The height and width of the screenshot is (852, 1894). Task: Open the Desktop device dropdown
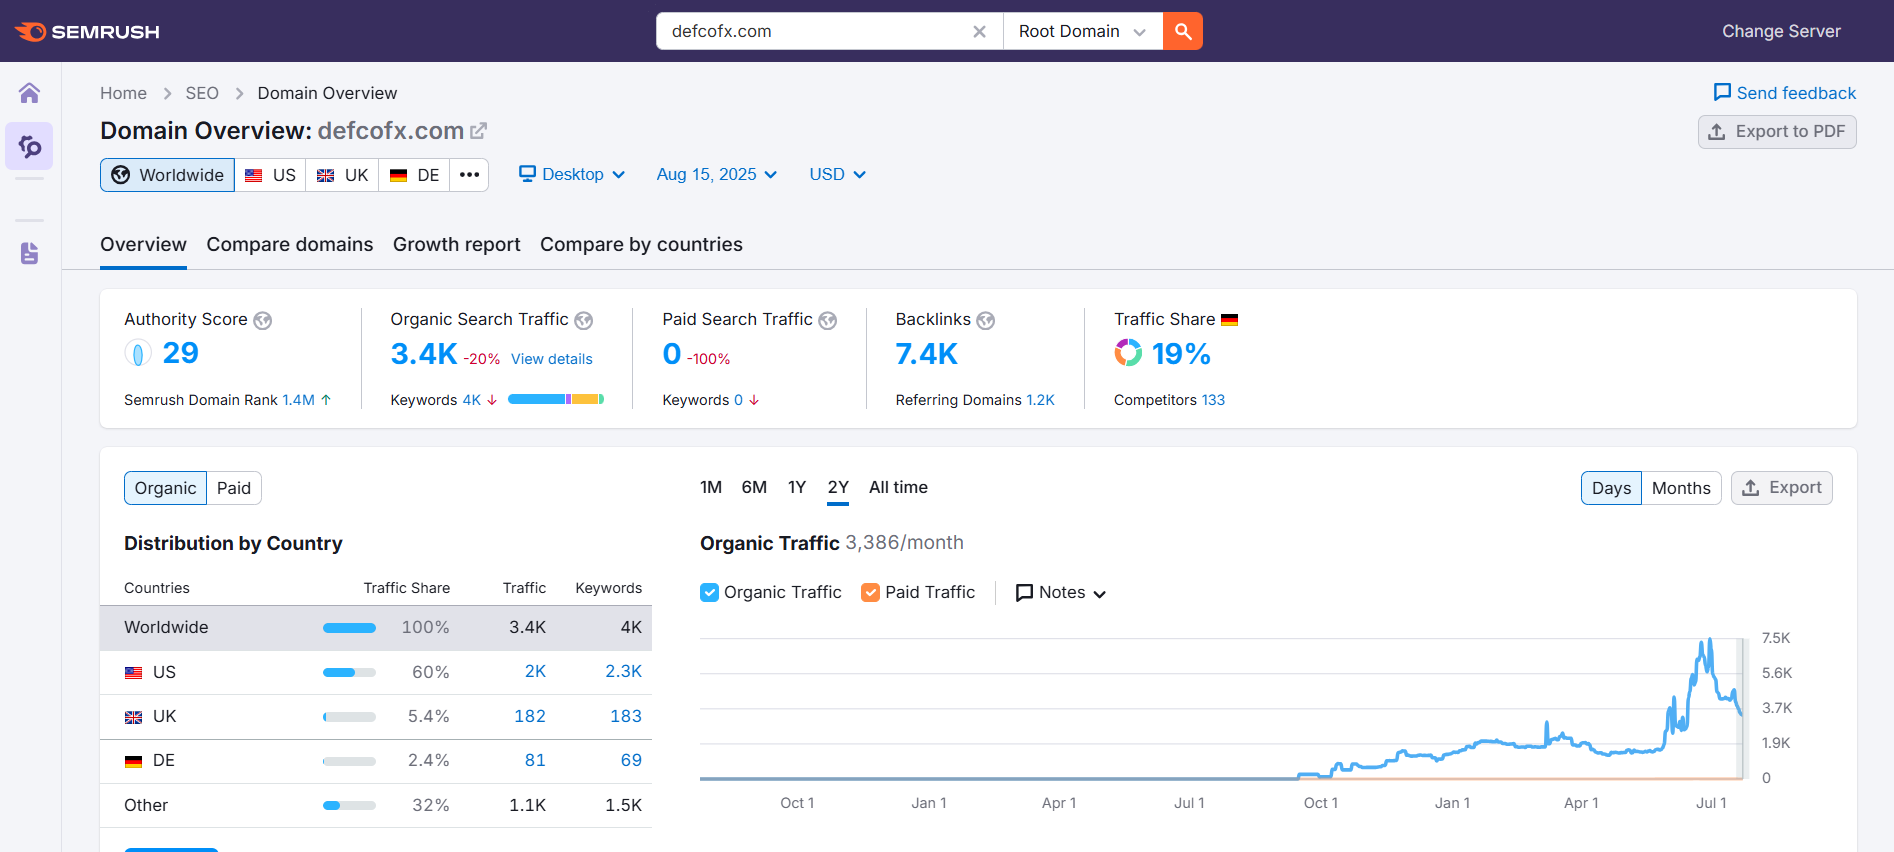pyautogui.click(x=572, y=175)
